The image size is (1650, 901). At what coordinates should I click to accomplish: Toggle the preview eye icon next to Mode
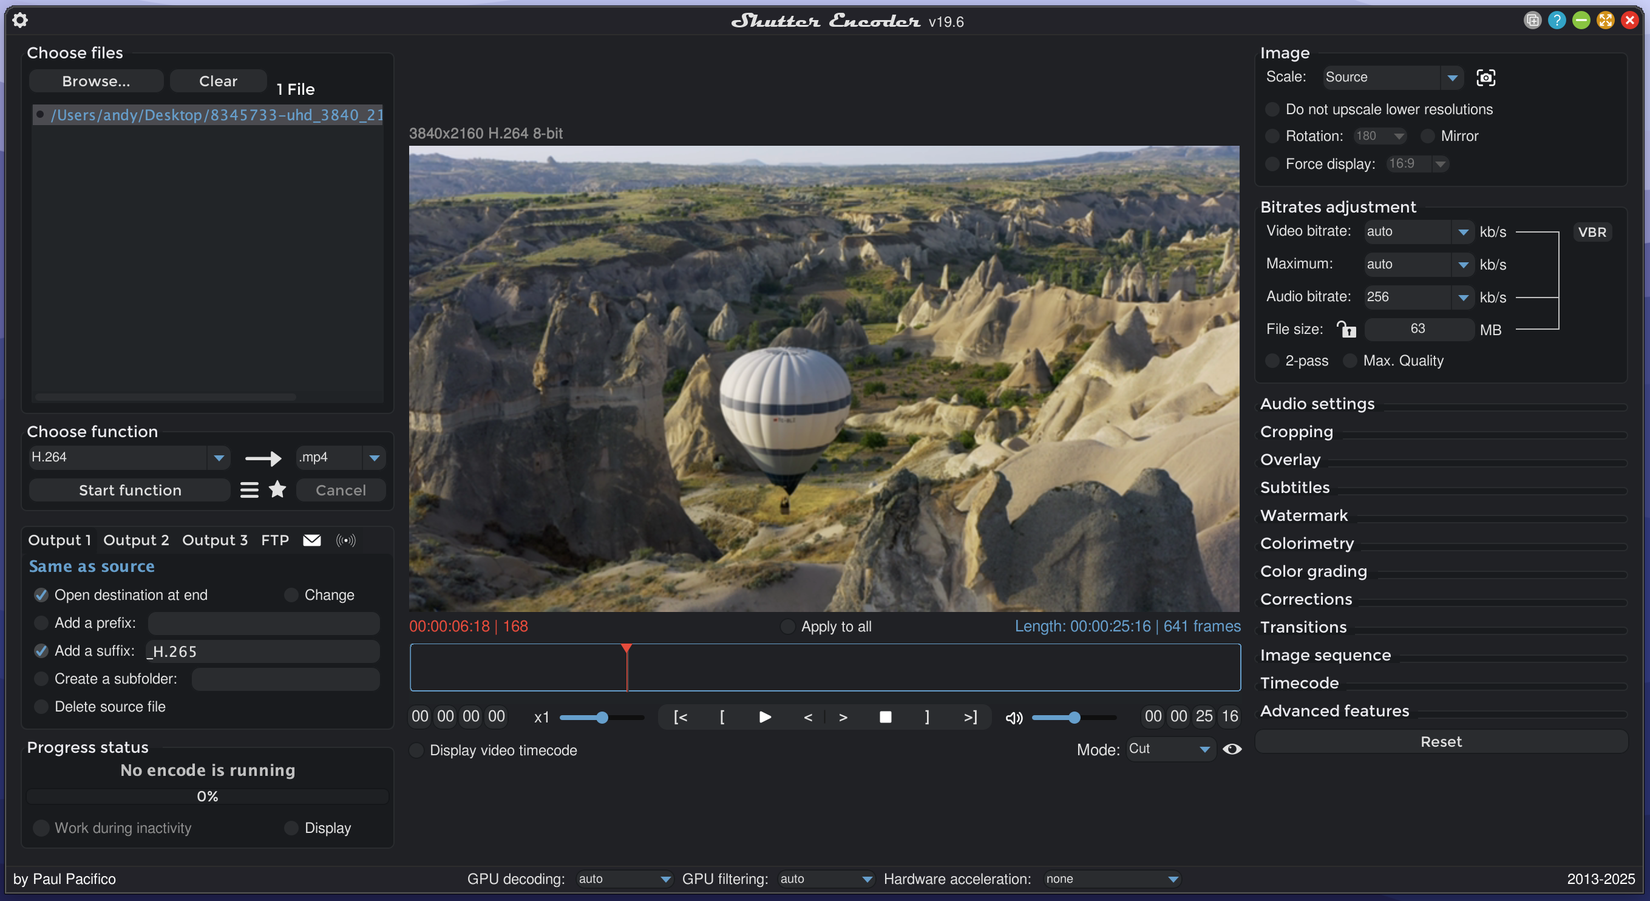coord(1232,749)
